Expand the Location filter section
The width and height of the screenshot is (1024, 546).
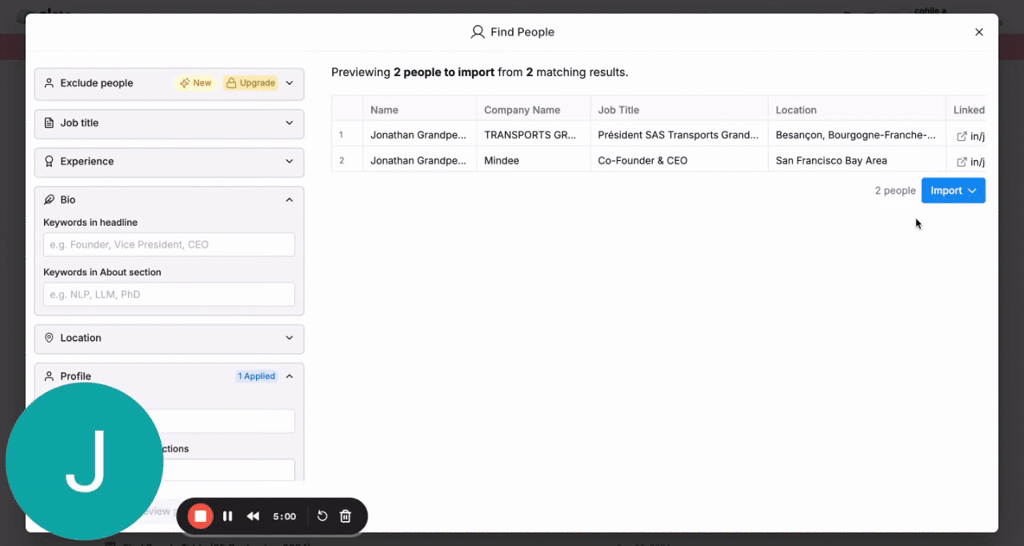pyautogui.click(x=290, y=338)
